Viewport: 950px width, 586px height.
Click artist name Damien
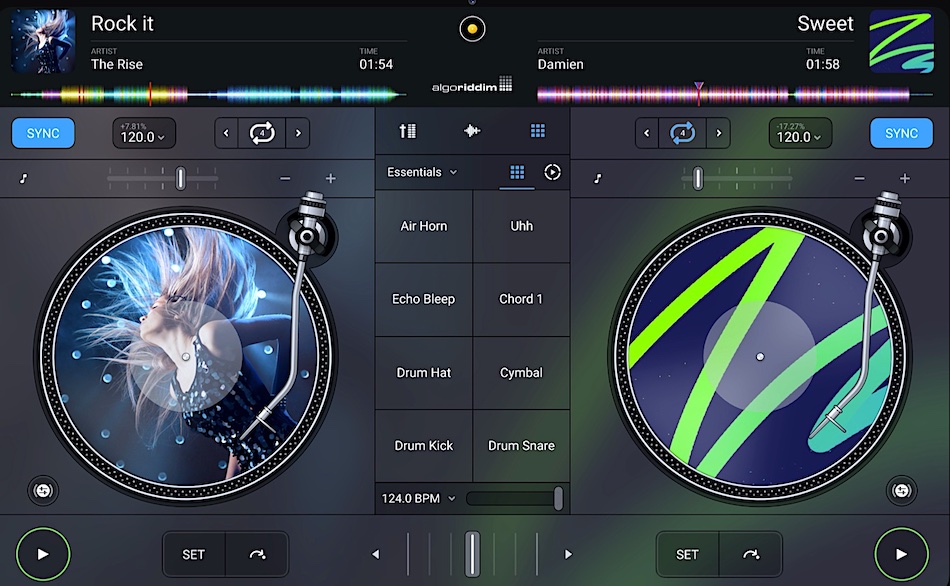[x=560, y=64]
